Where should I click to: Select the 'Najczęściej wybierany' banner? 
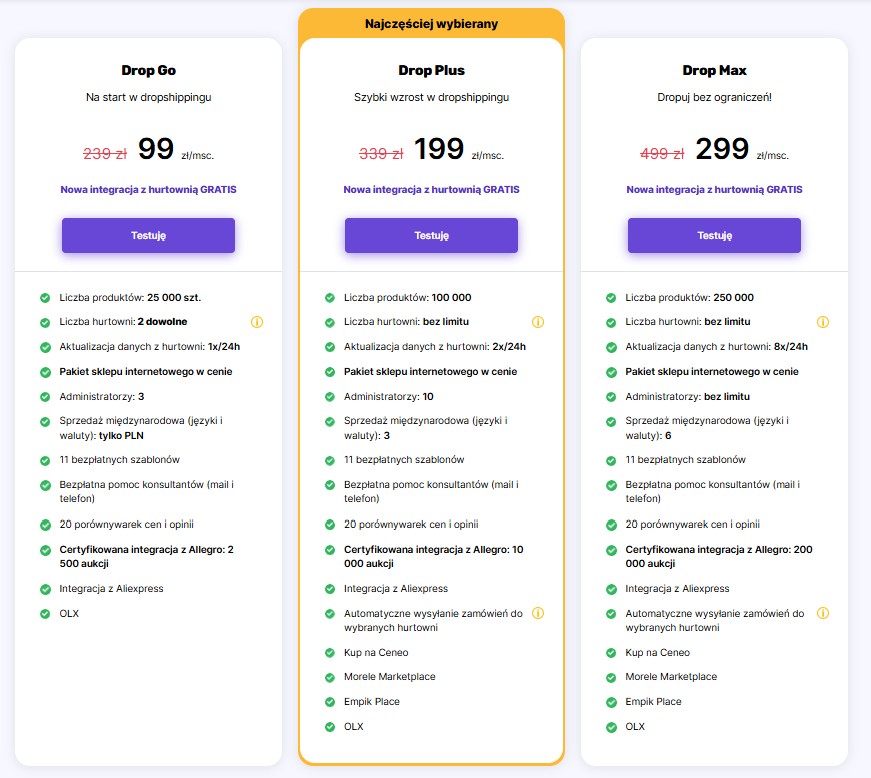click(431, 22)
